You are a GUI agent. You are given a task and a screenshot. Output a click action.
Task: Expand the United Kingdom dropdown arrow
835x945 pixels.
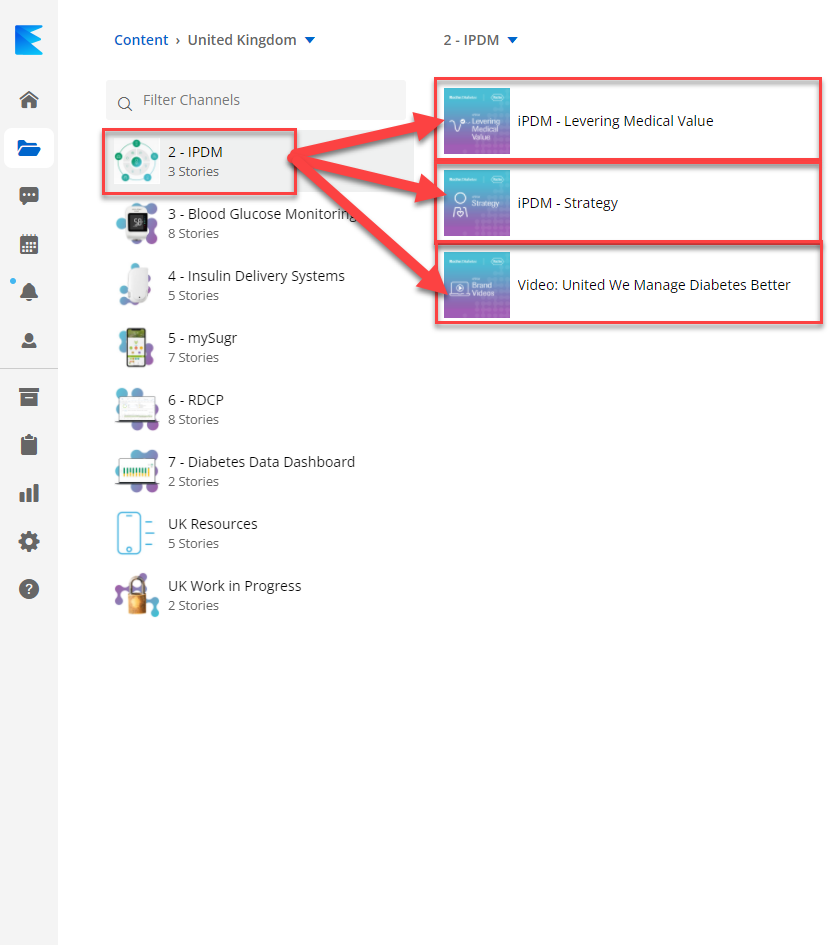(310, 40)
